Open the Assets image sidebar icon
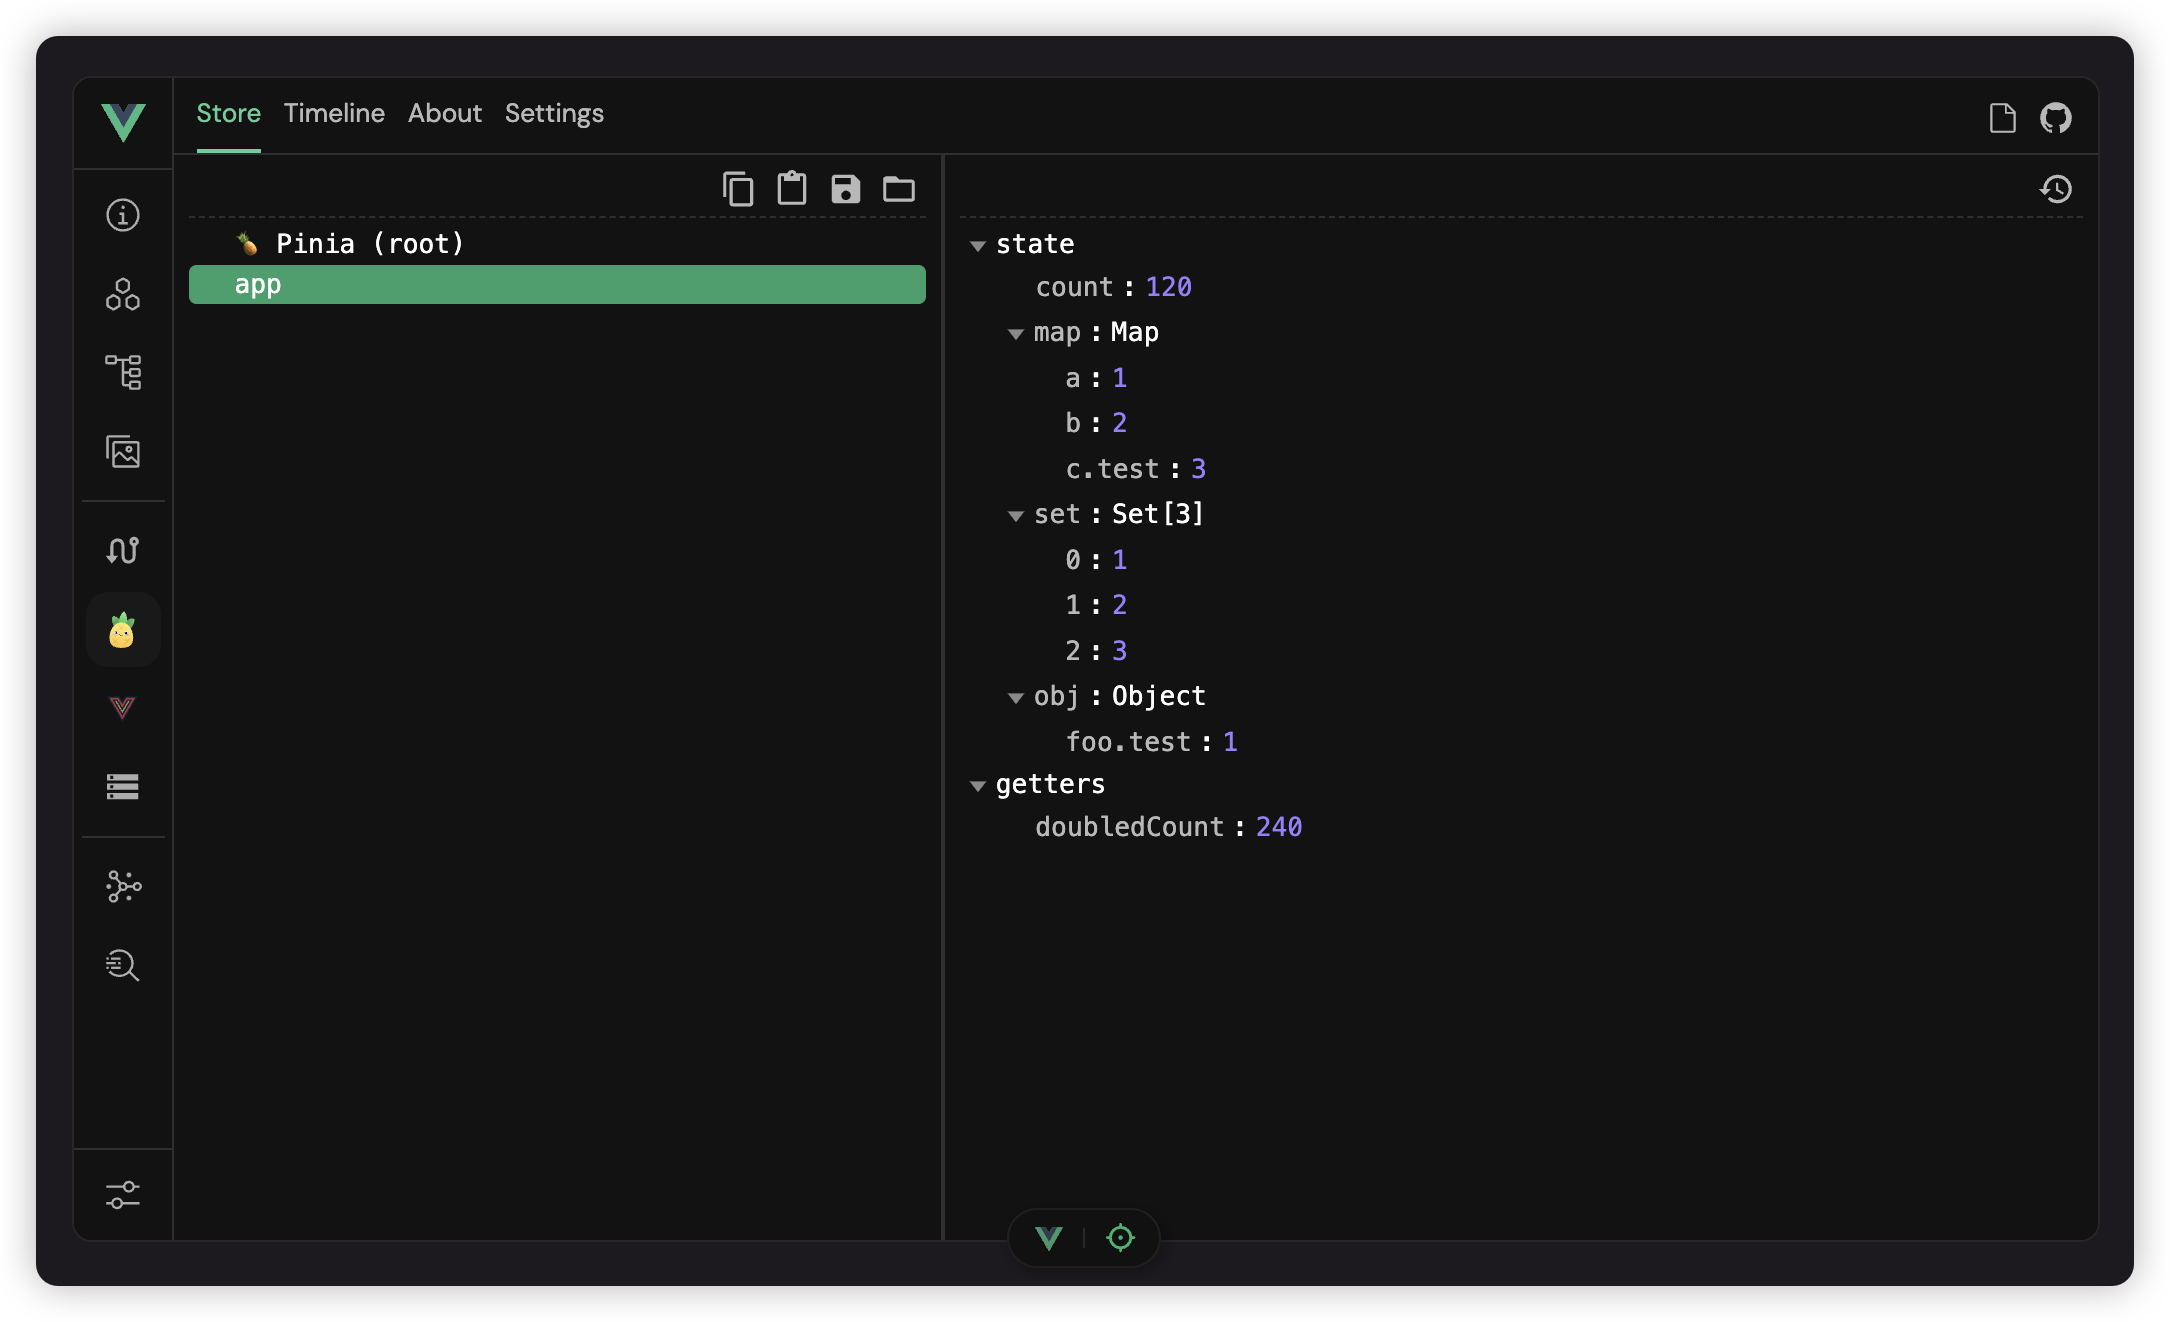This screenshot has width=2170, height=1322. pos(123,452)
